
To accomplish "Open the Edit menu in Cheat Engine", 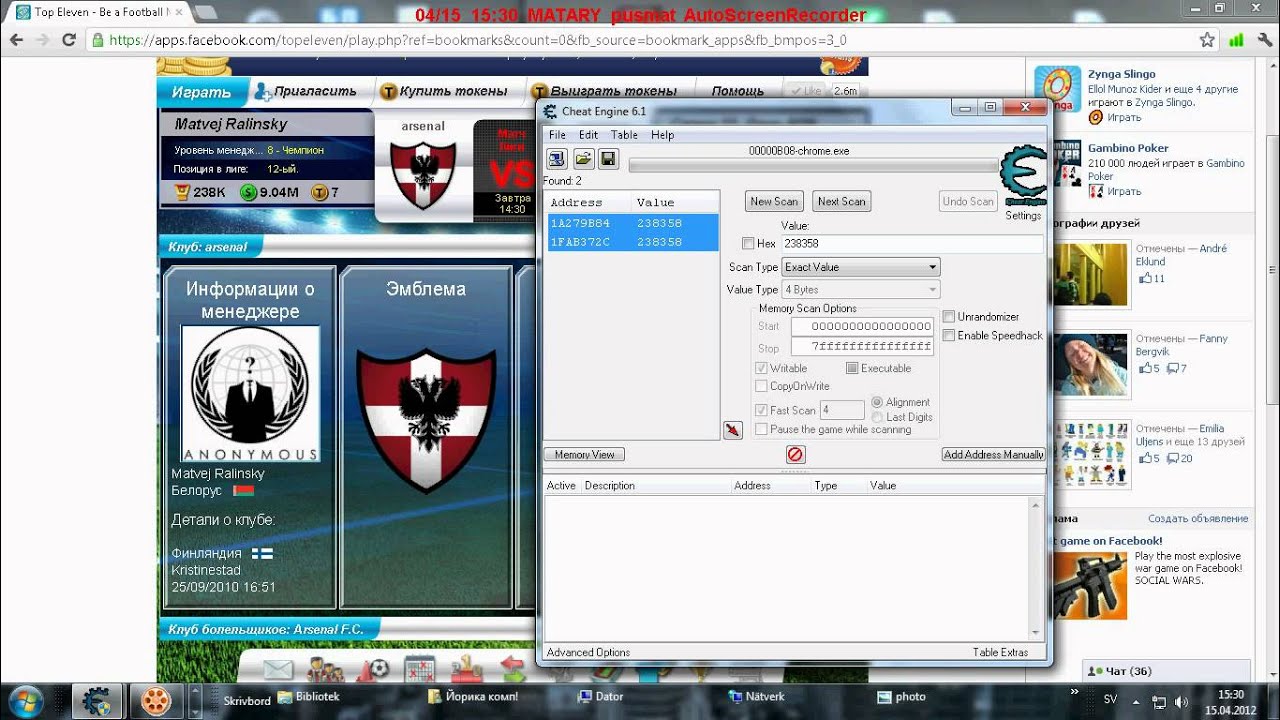I will coord(588,135).
